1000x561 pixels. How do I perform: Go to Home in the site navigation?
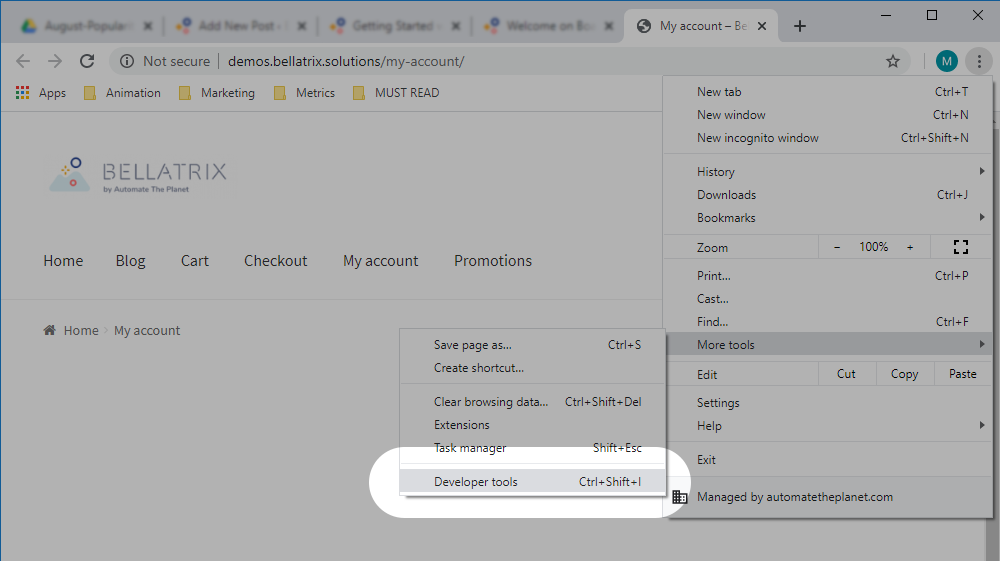(x=63, y=261)
